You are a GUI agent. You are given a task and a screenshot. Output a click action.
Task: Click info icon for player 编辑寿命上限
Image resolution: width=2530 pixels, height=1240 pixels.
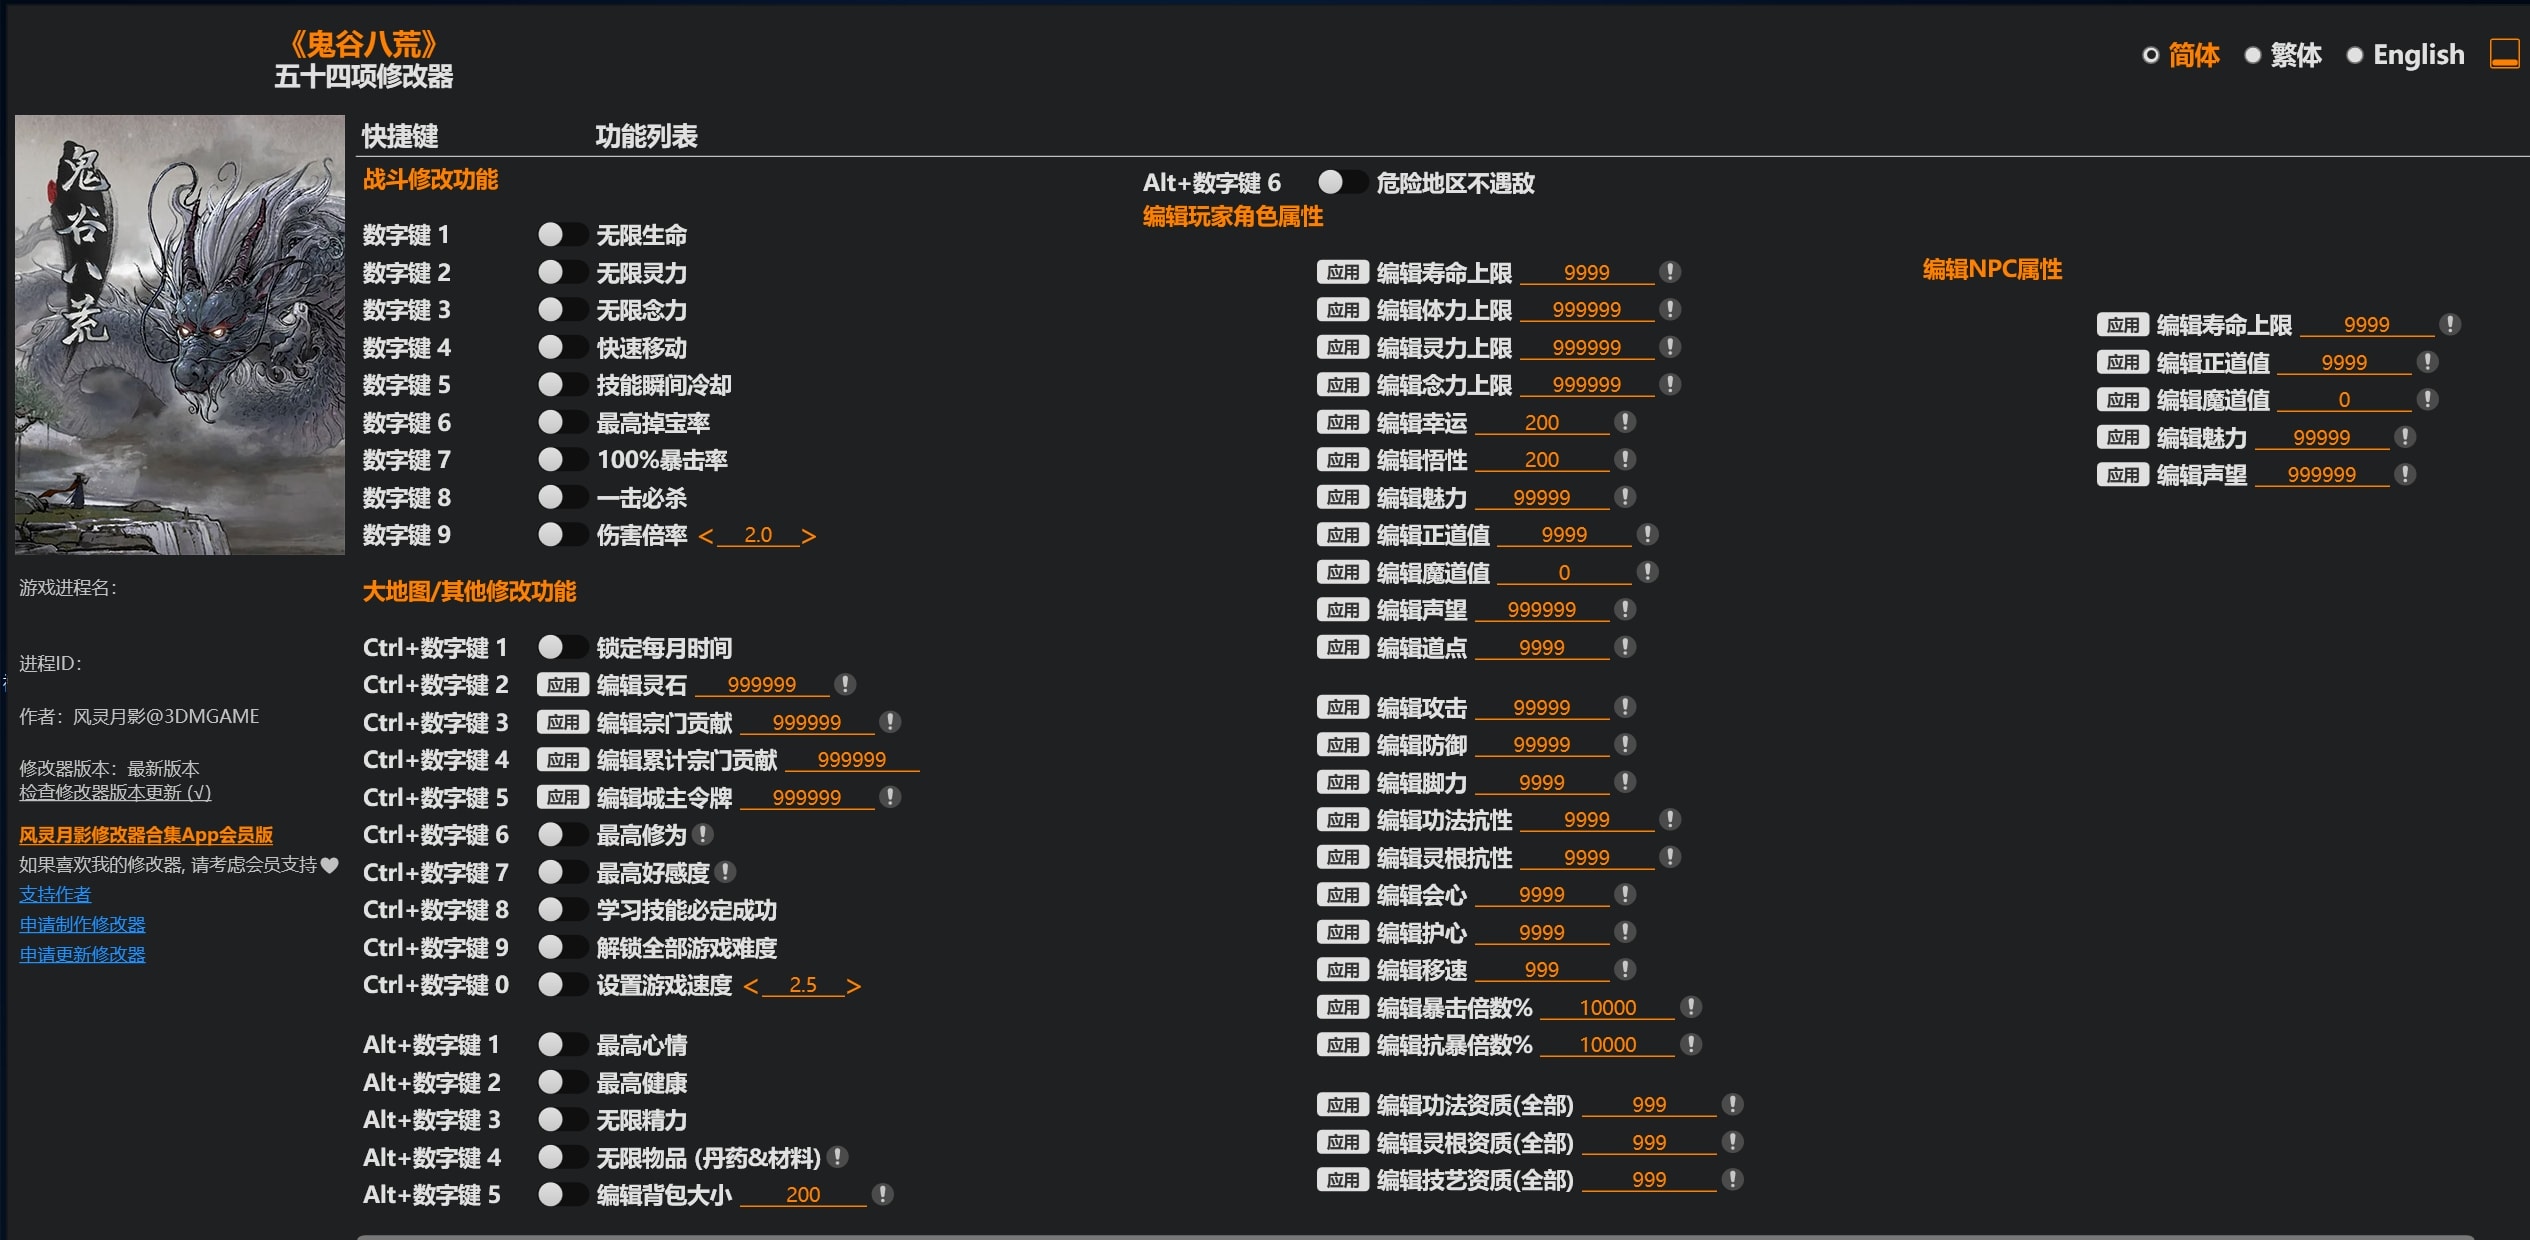[1670, 272]
